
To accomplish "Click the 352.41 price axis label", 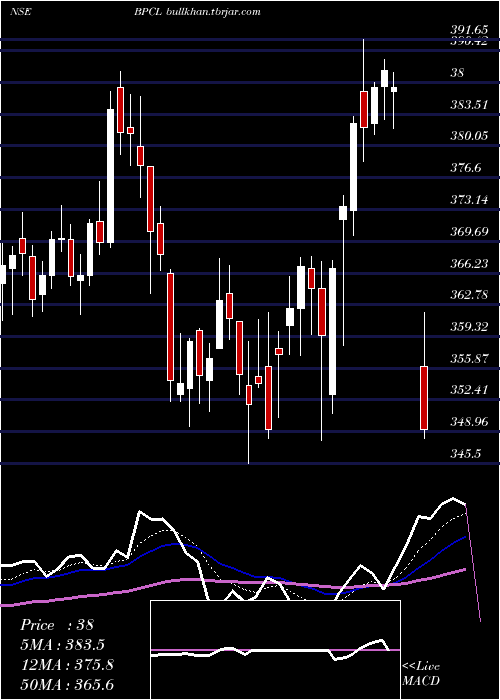I will pos(468,390).
